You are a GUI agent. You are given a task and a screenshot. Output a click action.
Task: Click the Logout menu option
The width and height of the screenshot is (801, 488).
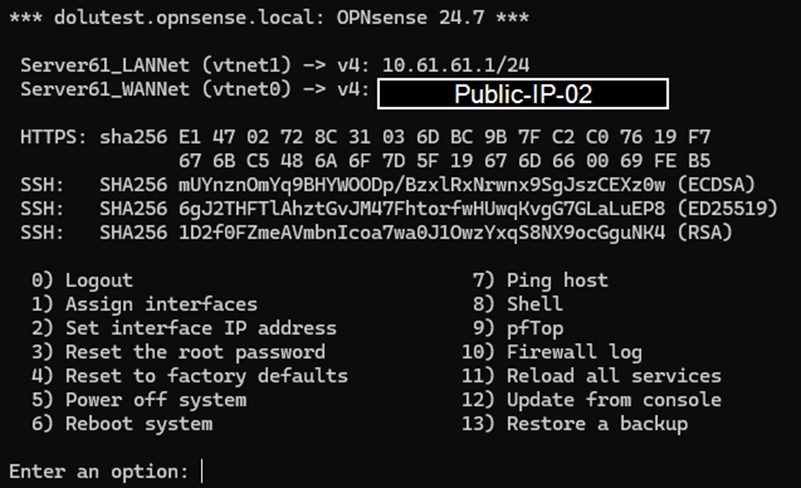(82, 281)
